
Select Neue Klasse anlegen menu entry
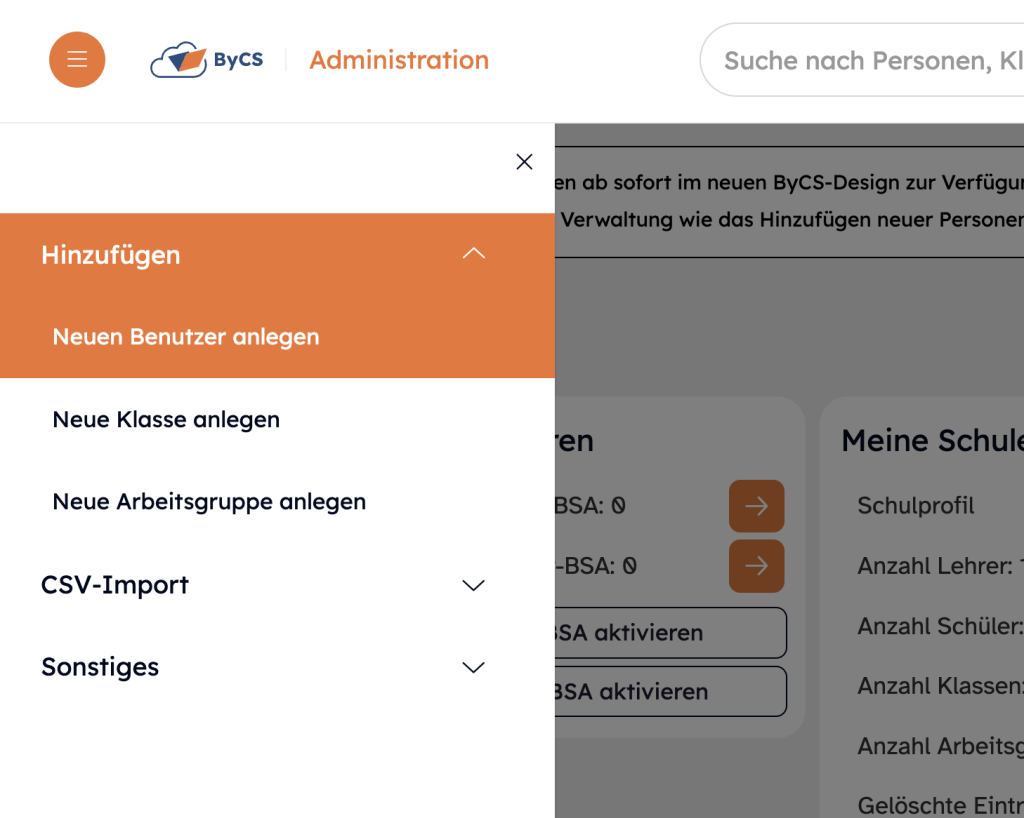166,419
